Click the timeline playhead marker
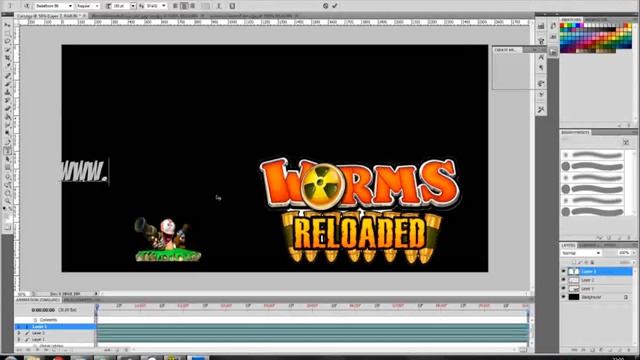The height and width of the screenshot is (360, 640). click(x=97, y=307)
